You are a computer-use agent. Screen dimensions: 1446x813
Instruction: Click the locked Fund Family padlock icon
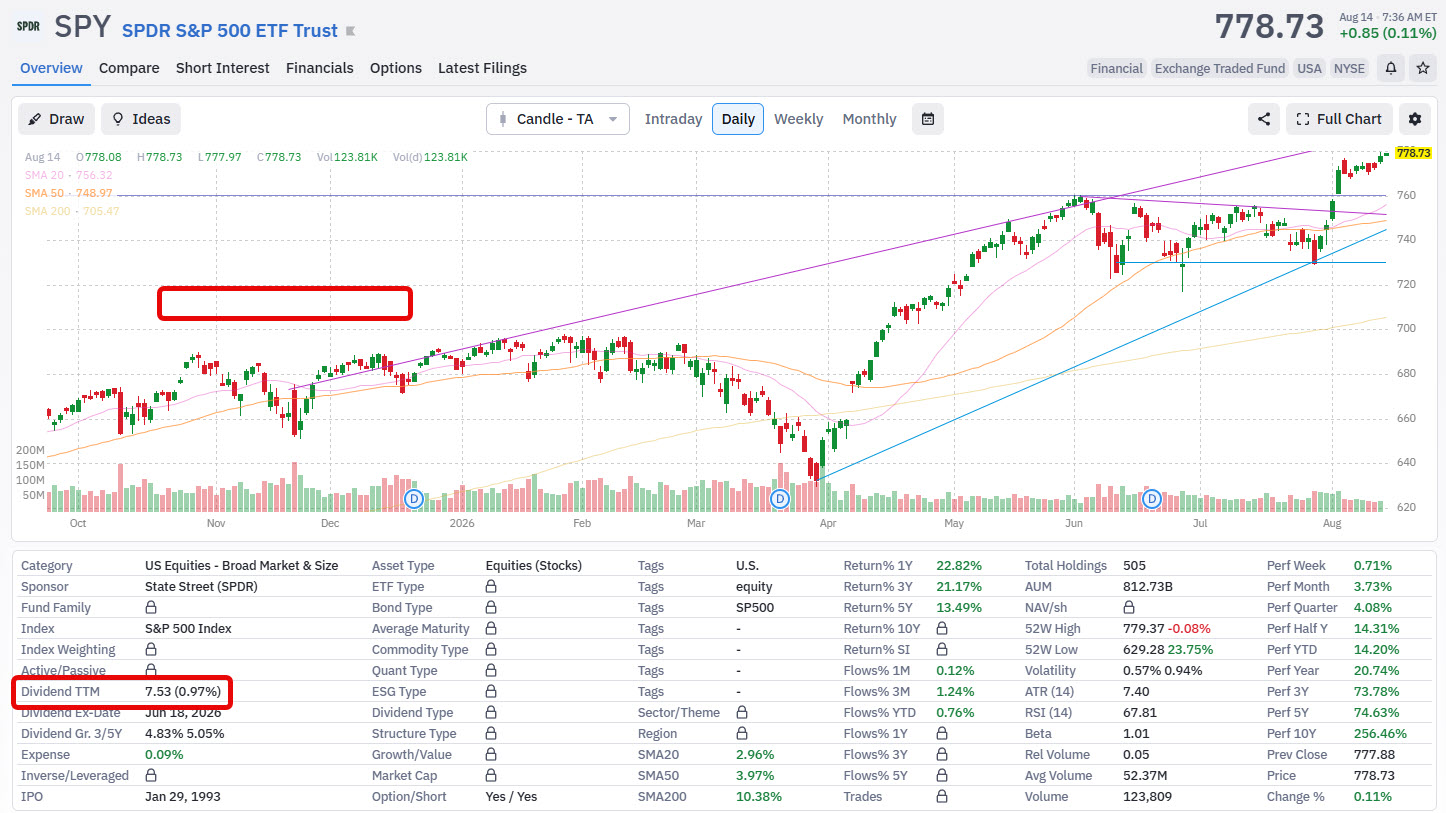[x=151, y=607]
